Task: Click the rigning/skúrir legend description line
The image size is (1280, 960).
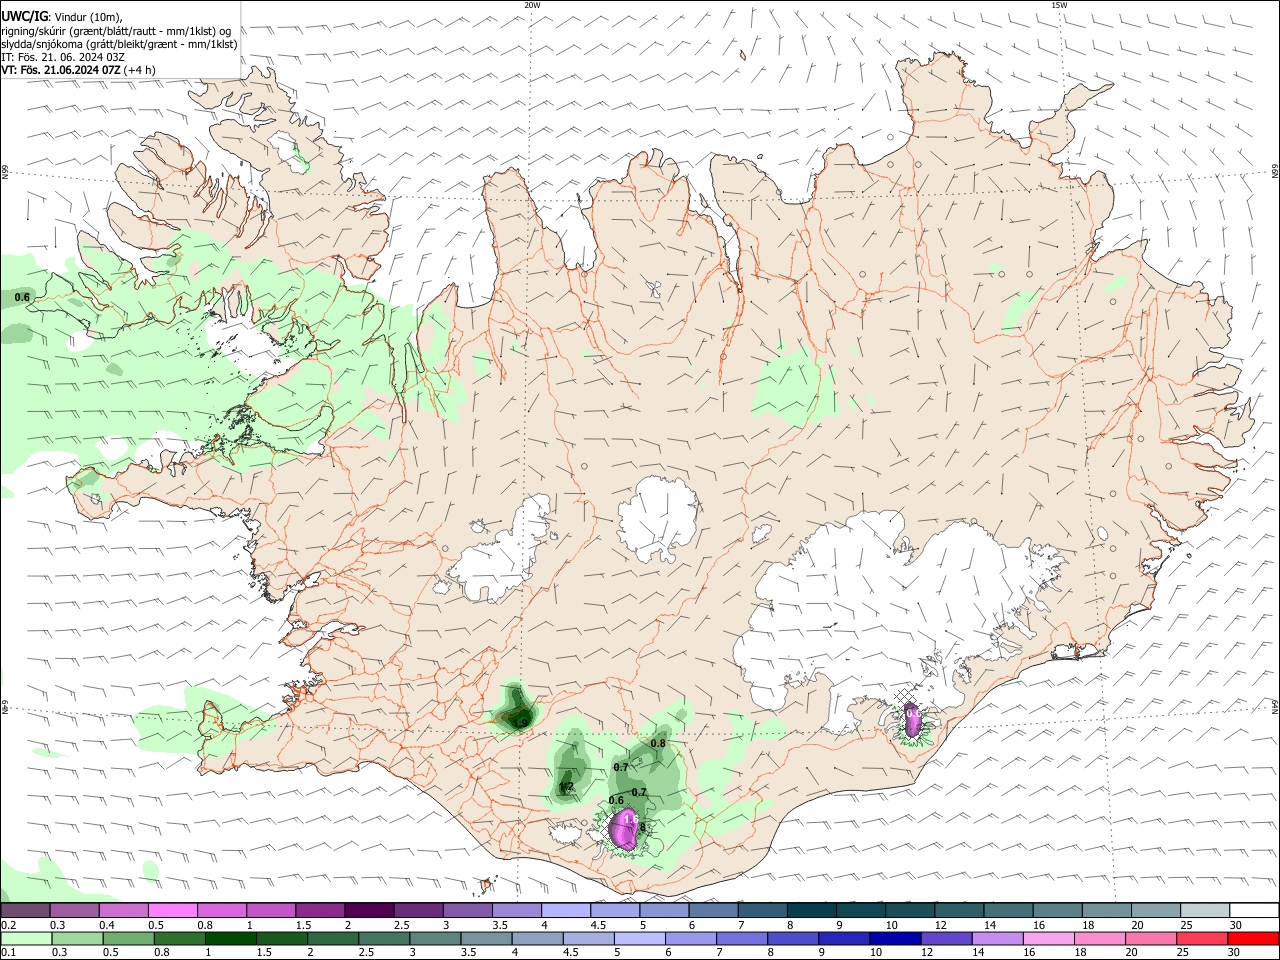Action: pyautogui.click(x=116, y=30)
